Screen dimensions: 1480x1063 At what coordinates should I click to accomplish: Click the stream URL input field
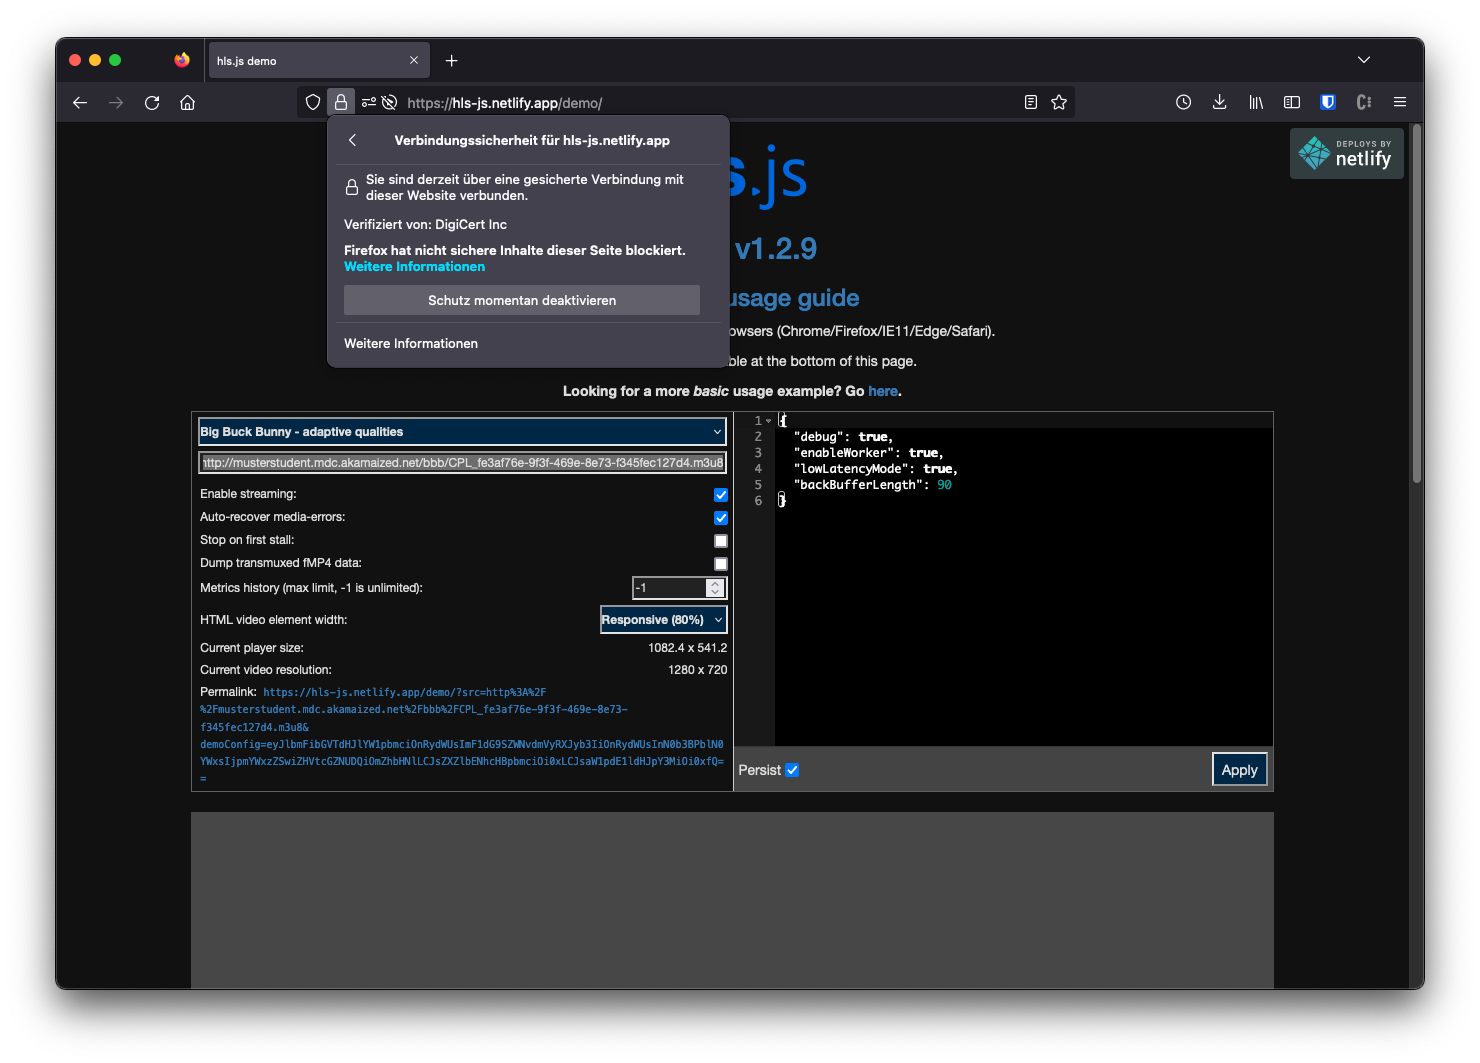pos(462,463)
